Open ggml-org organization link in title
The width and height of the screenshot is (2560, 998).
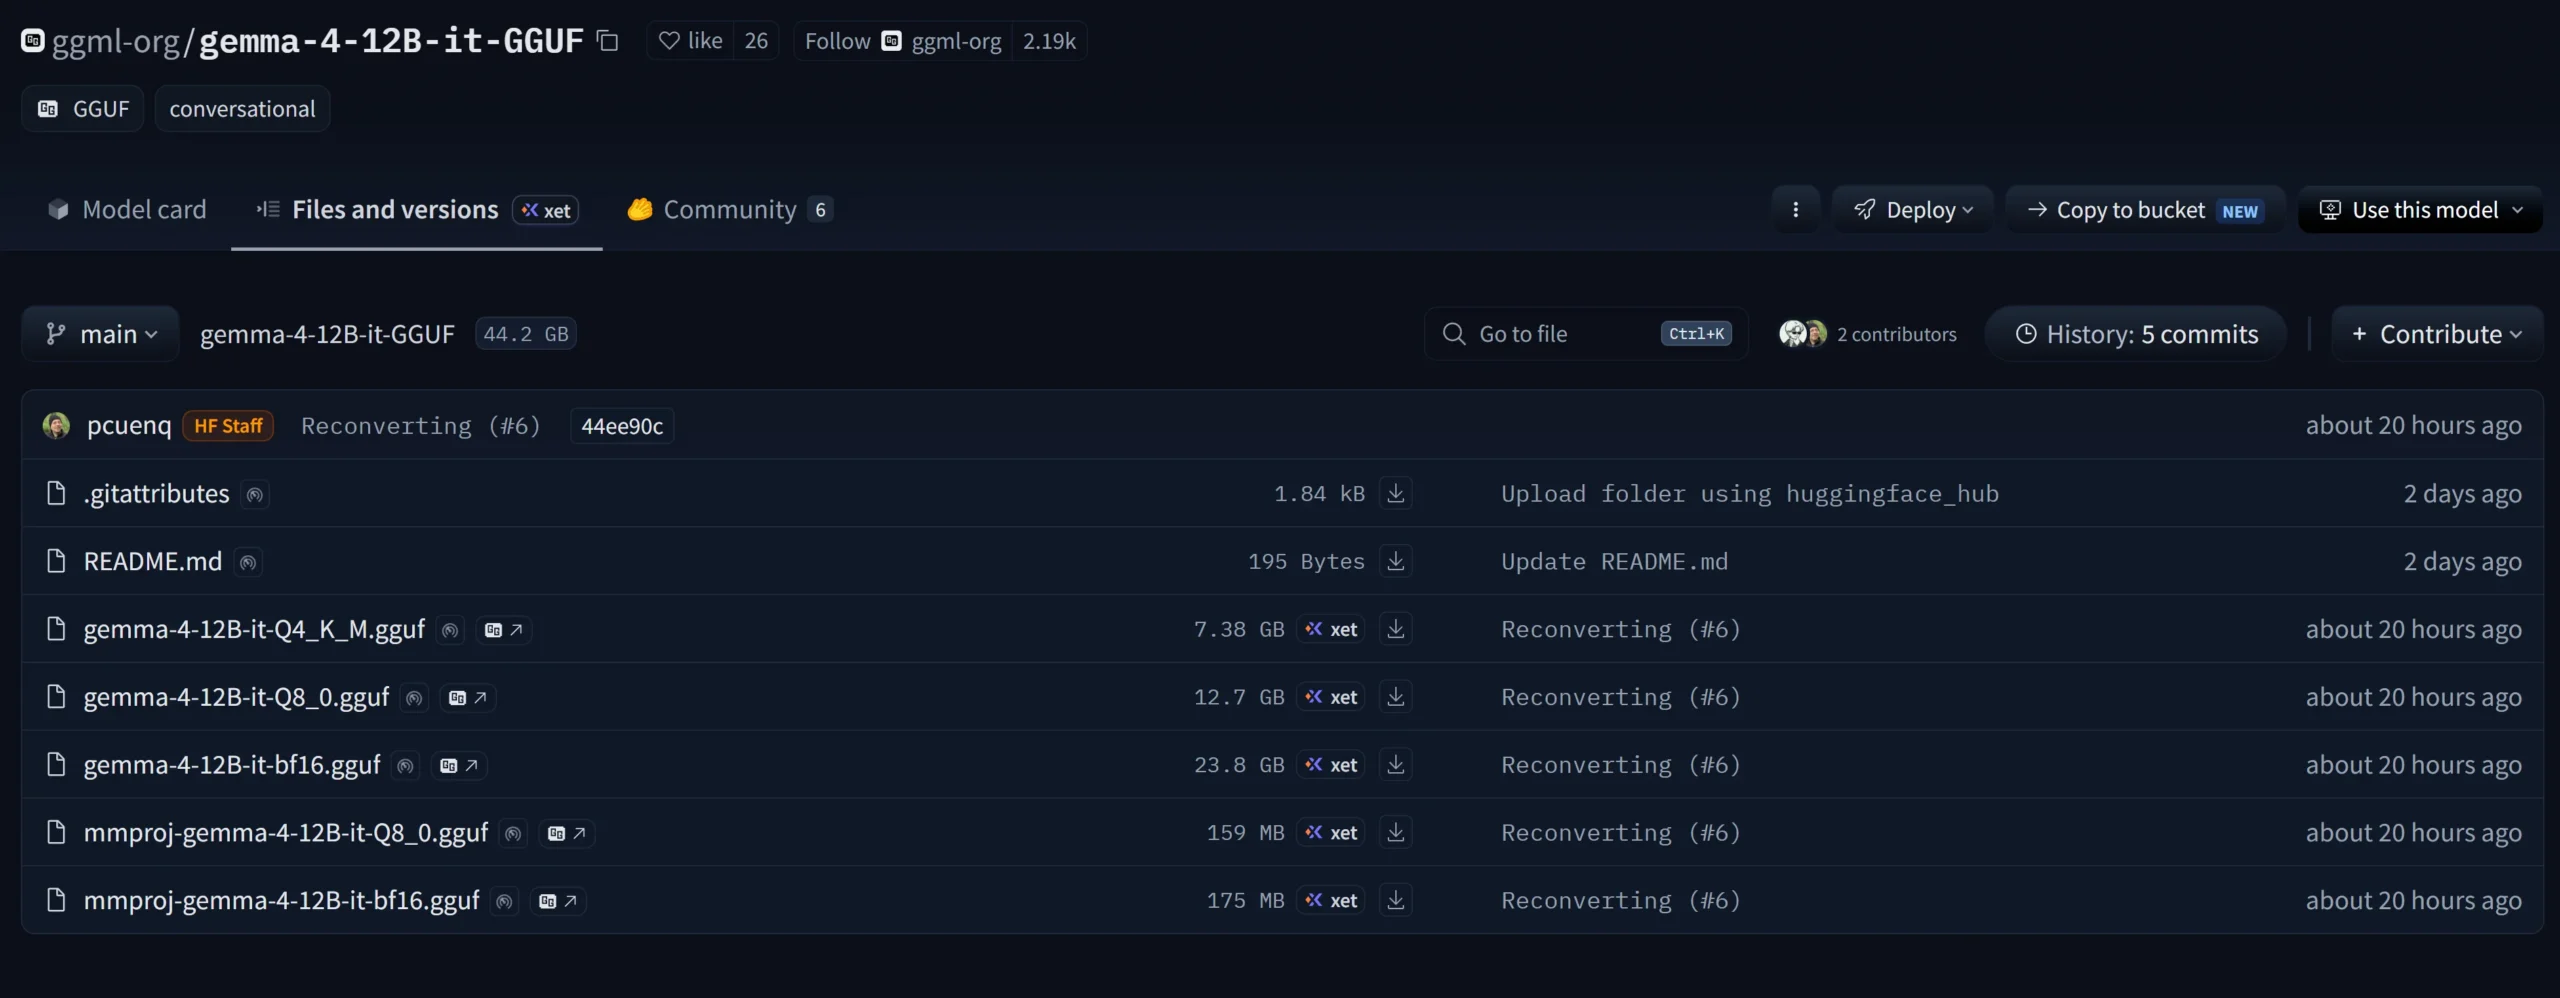coord(115,41)
